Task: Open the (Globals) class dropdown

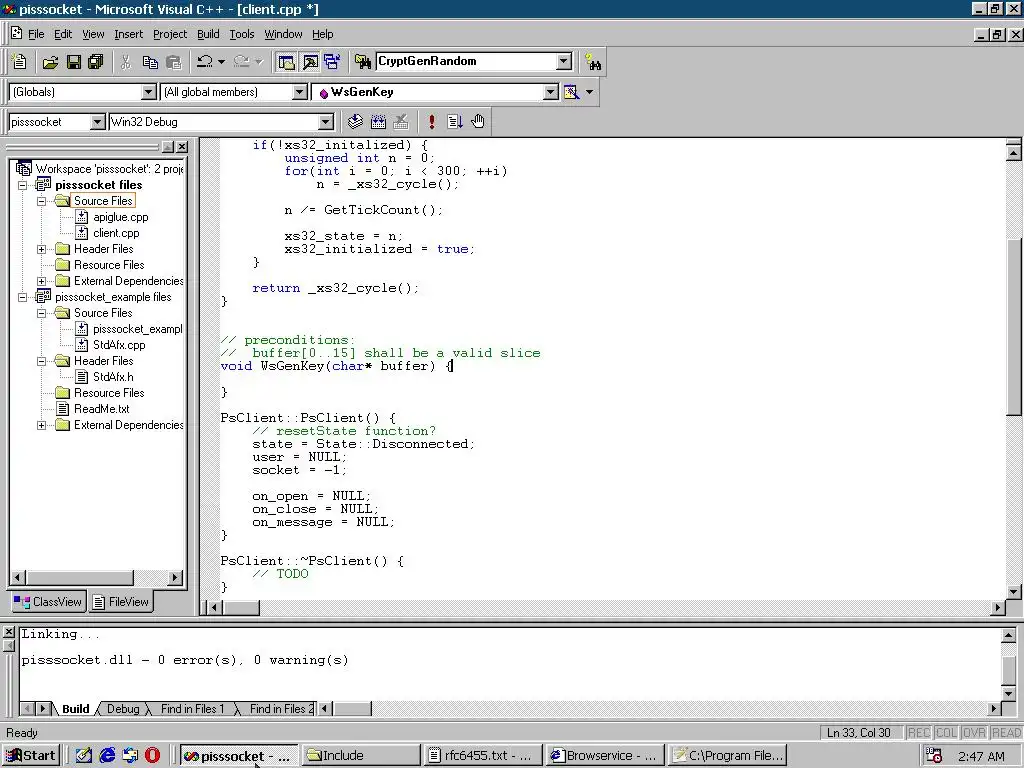Action: click(149, 92)
